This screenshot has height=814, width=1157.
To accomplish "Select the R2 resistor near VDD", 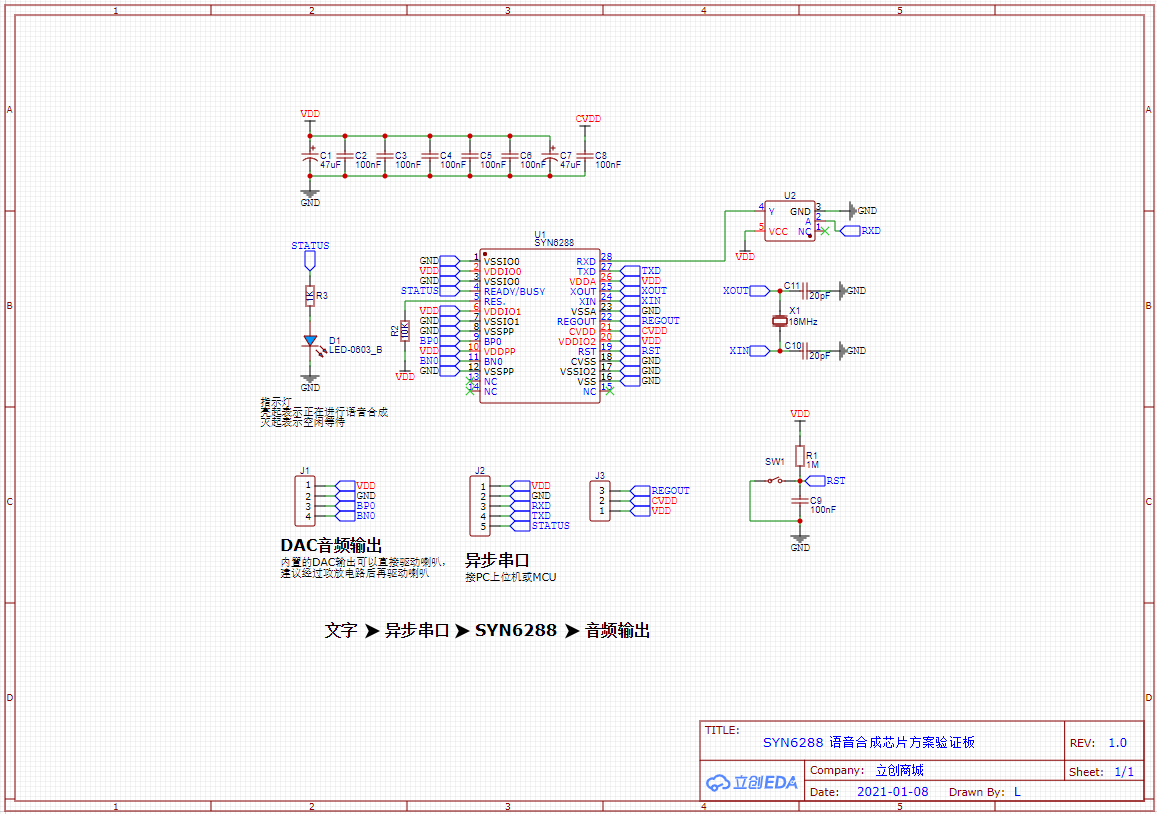I will [404, 331].
